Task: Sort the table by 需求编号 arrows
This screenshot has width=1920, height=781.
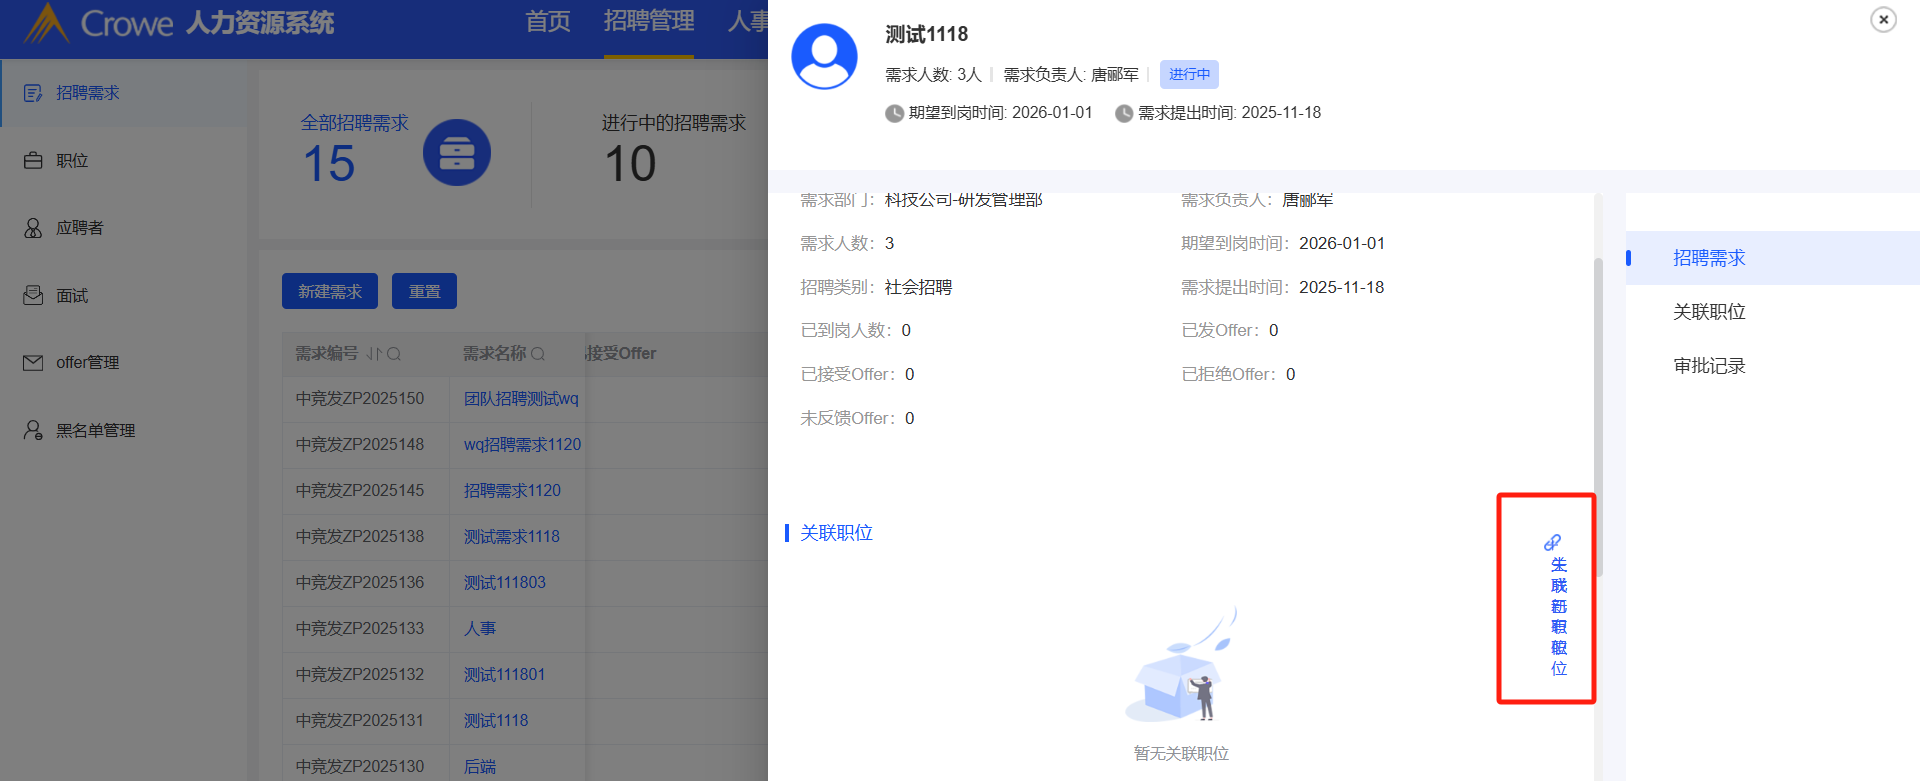Action: point(374,354)
